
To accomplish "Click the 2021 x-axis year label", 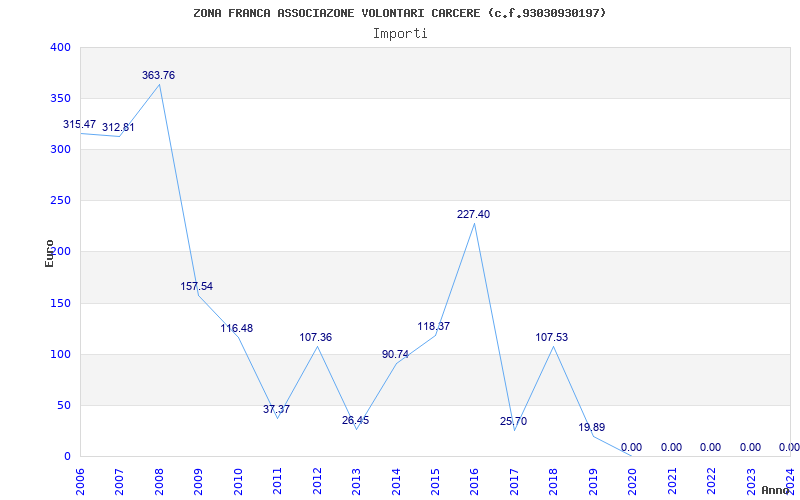I will [672, 481].
